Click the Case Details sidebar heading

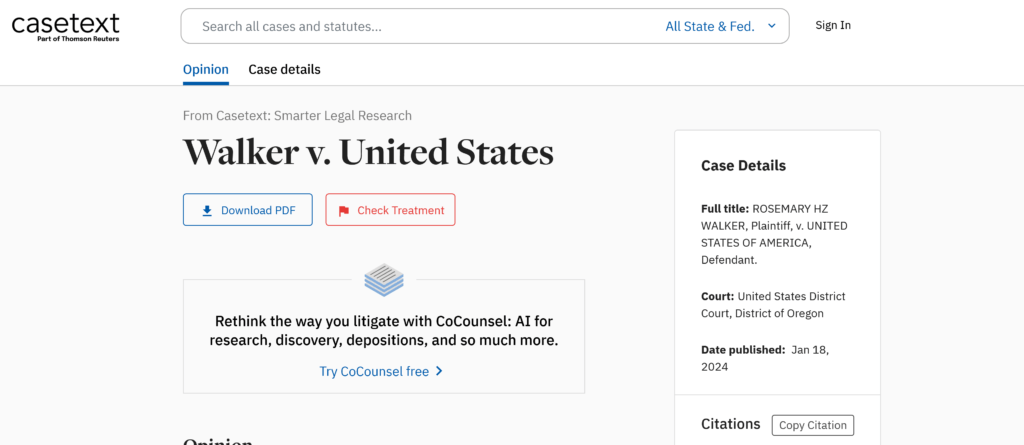point(743,165)
